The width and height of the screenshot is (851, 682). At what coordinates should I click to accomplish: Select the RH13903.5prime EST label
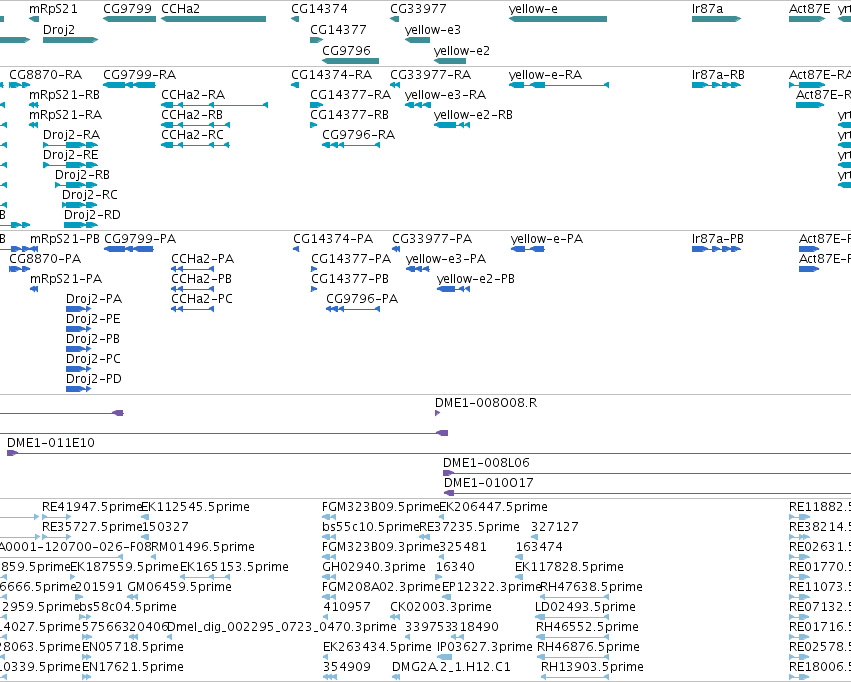coord(592,667)
